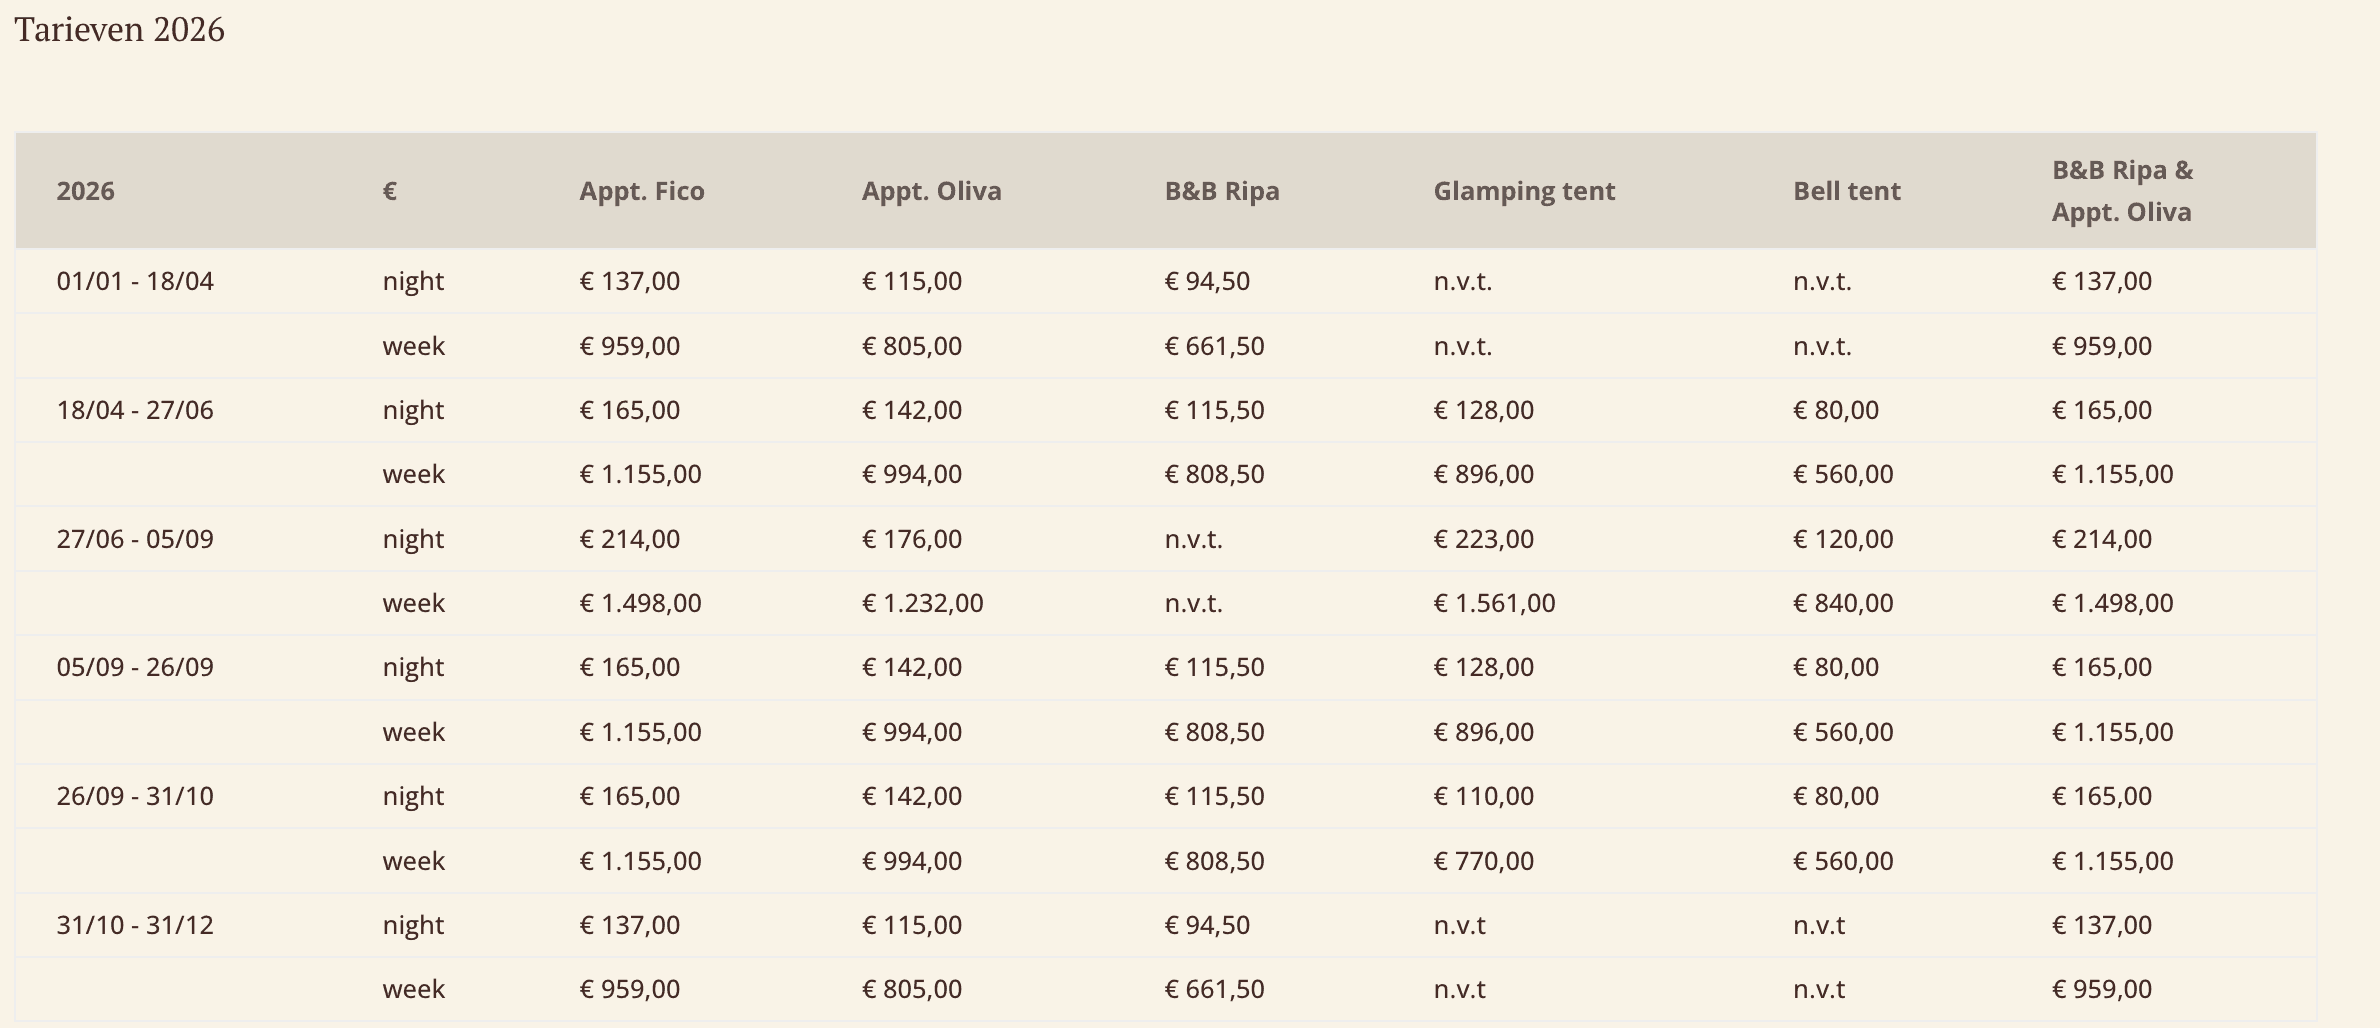Click the "2026" header cell in table
Viewport: 2380px width, 1028px height.
tap(85, 191)
